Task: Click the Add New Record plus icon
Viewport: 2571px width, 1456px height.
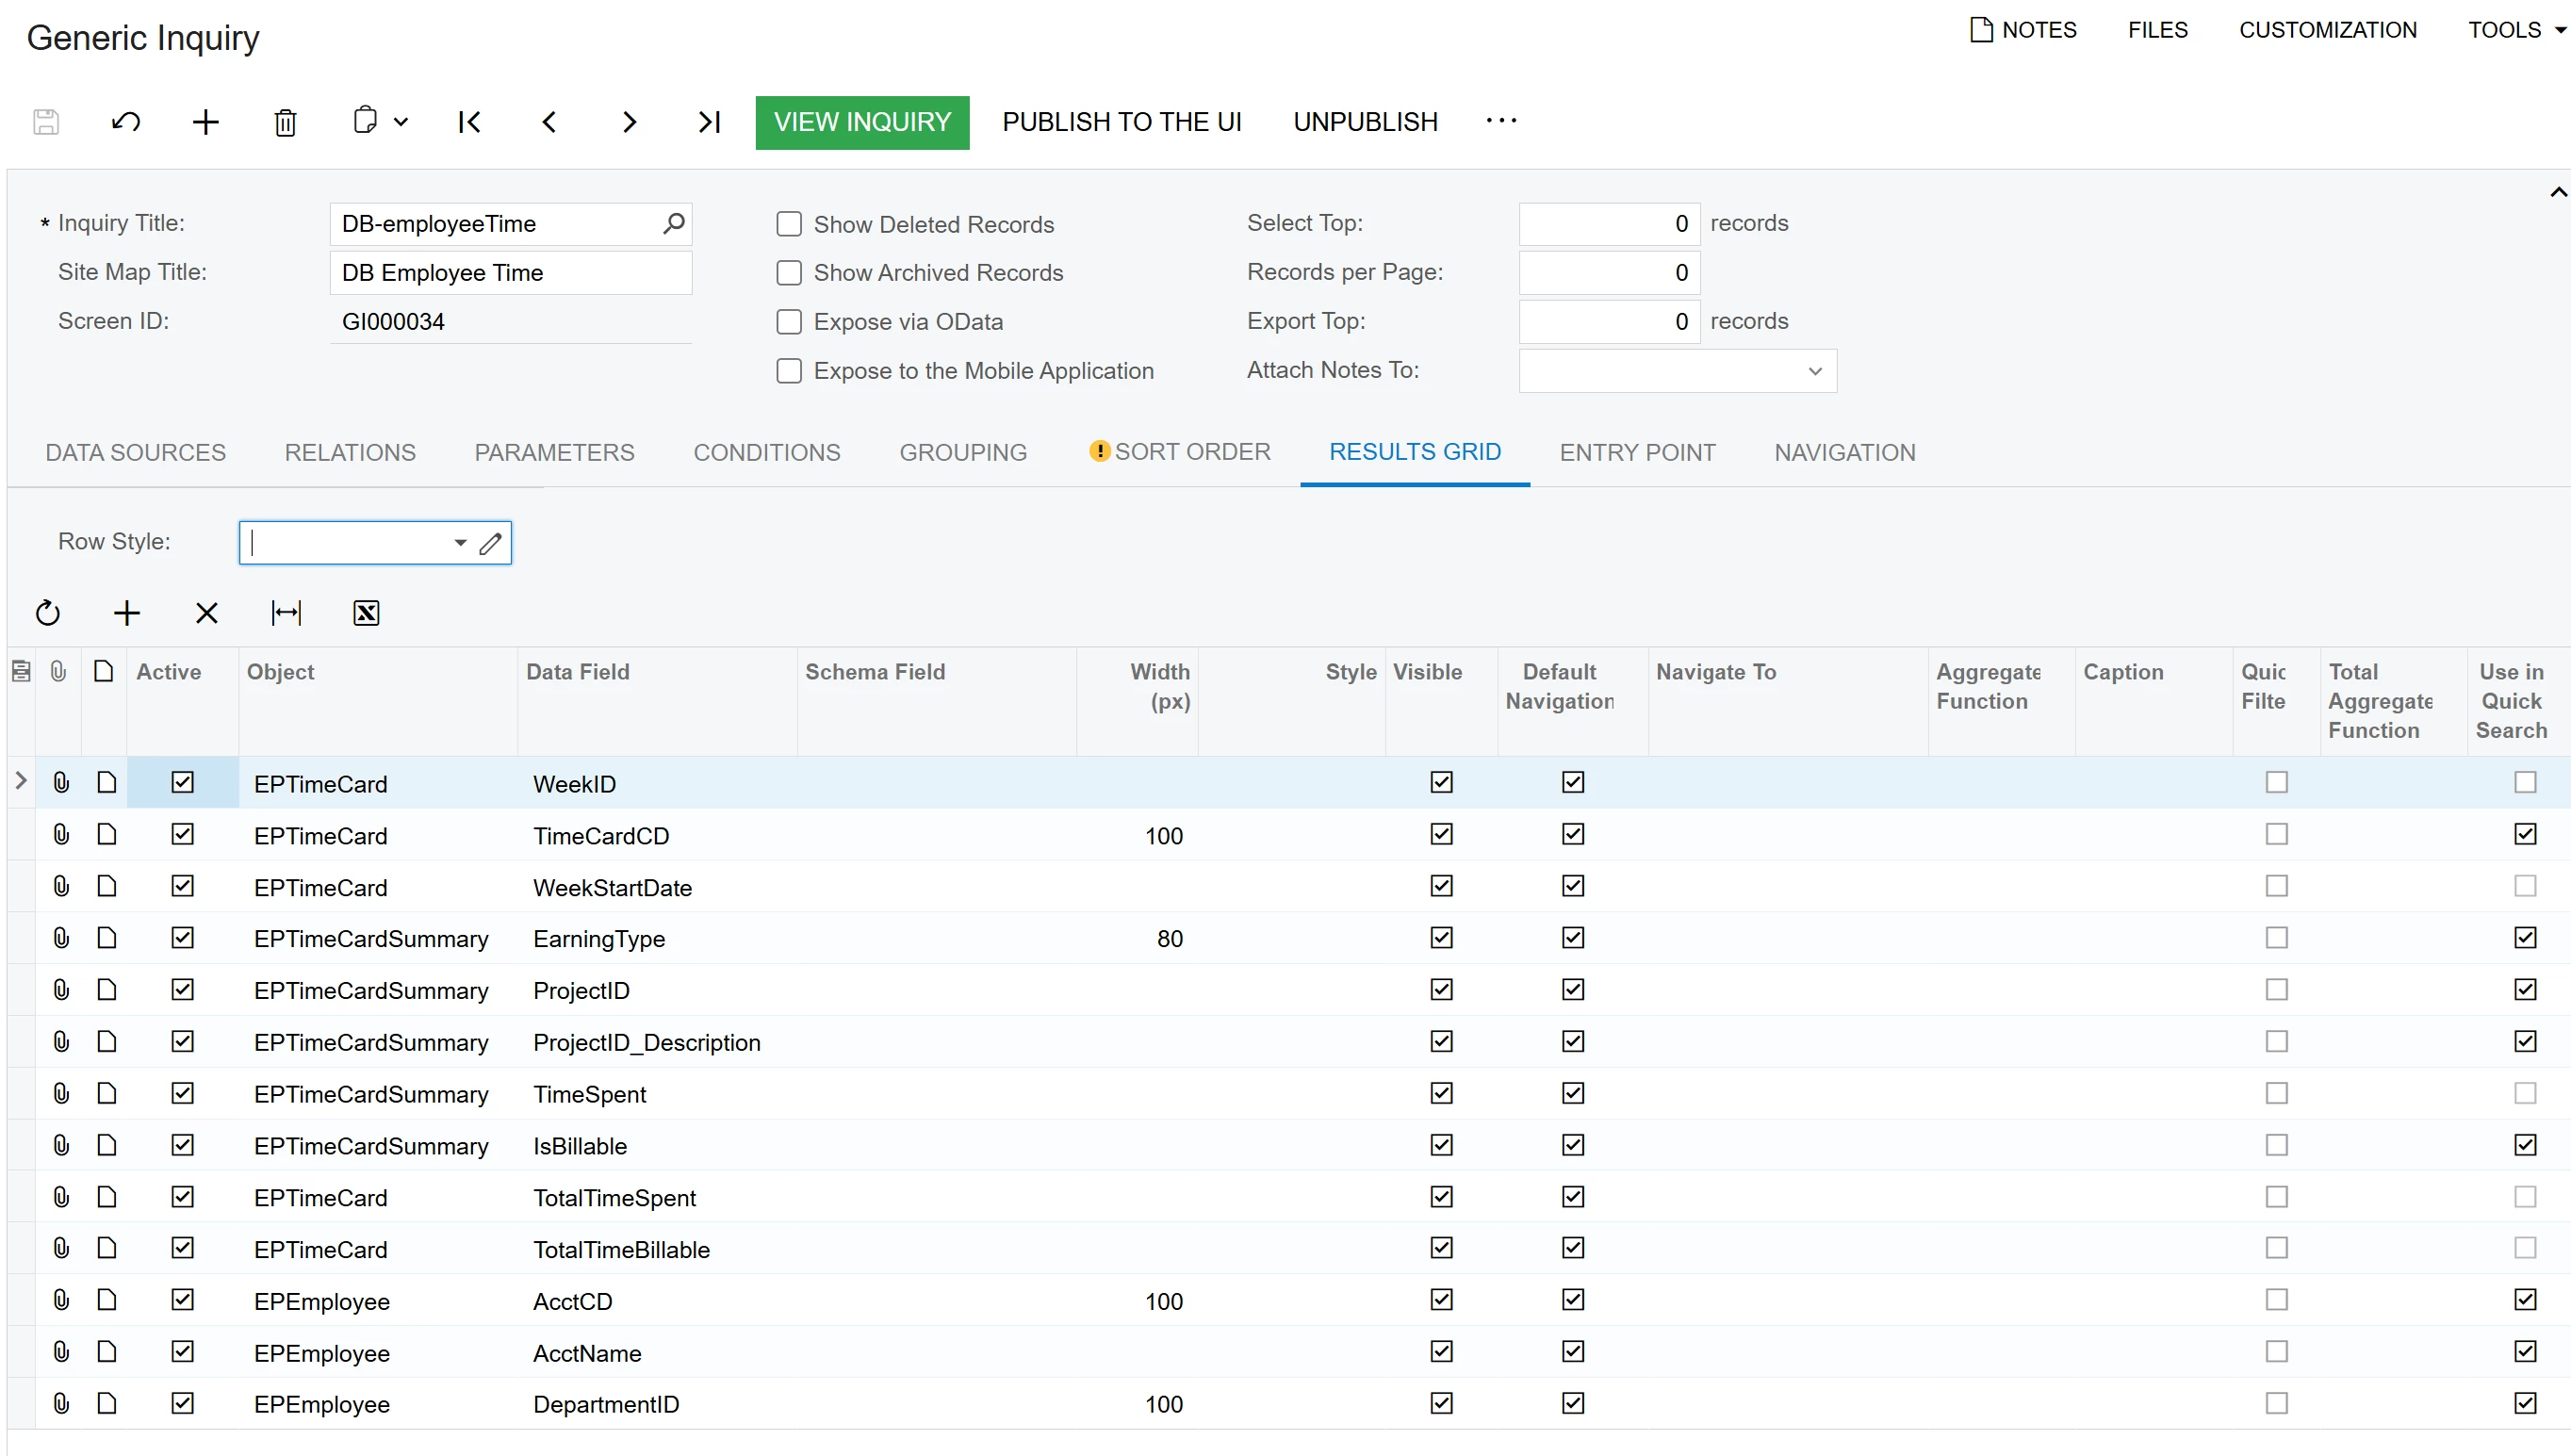Action: pyautogui.click(x=205, y=122)
